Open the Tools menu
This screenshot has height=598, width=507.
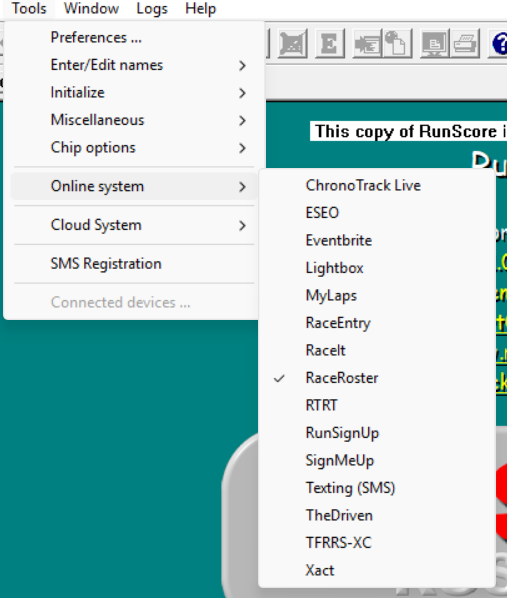tap(29, 8)
